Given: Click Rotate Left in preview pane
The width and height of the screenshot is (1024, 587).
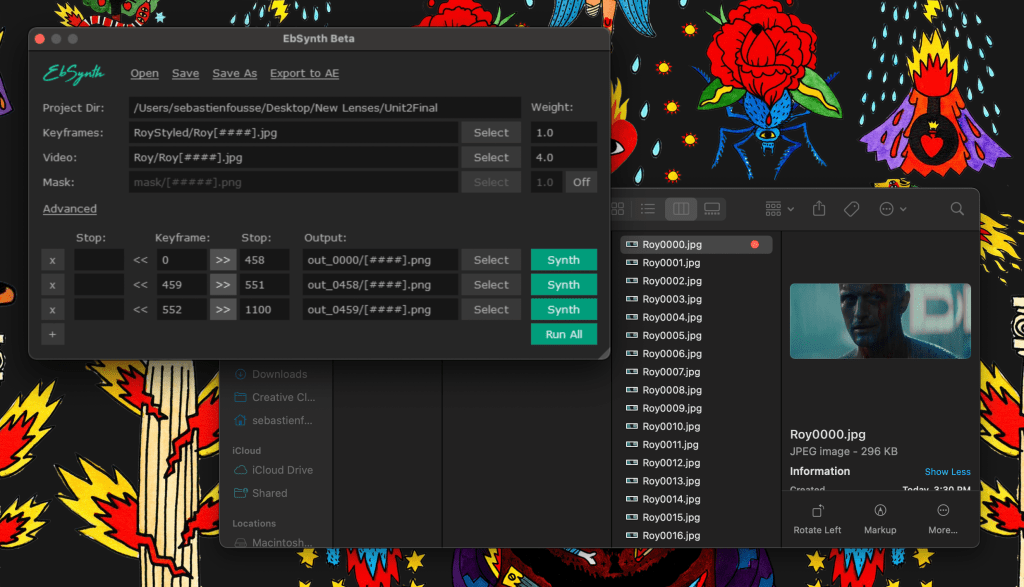Looking at the screenshot, I should (817, 518).
